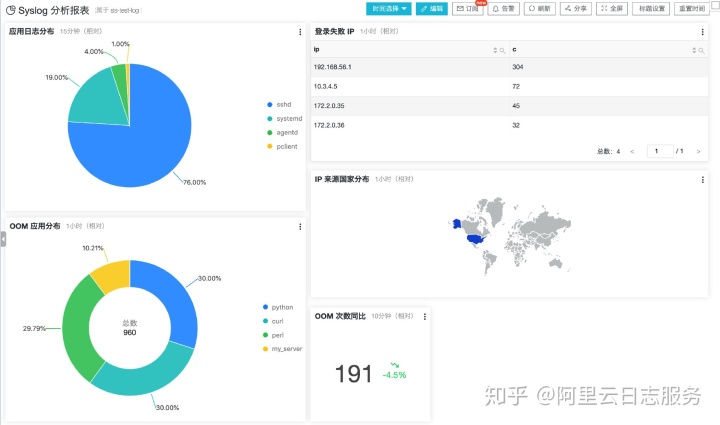This screenshot has width=720, height=425.
Task: Click the 订阅 subscribe button
Action: pyautogui.click(x=467, y=9)
